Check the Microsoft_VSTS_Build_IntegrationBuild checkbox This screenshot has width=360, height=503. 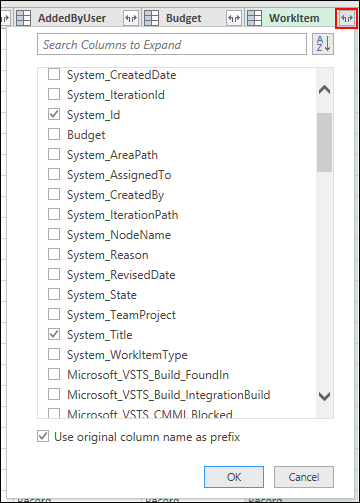tap(54, 394)
